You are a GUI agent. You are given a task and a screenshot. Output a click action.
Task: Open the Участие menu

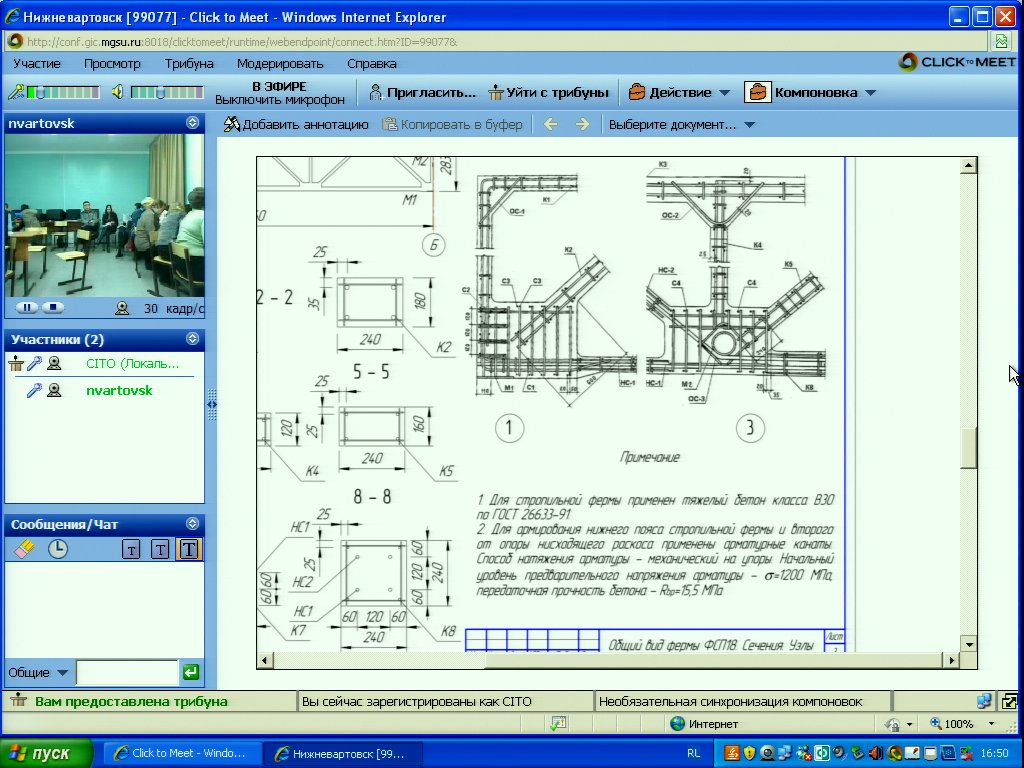pyautogui.click(x=37, y=63)
